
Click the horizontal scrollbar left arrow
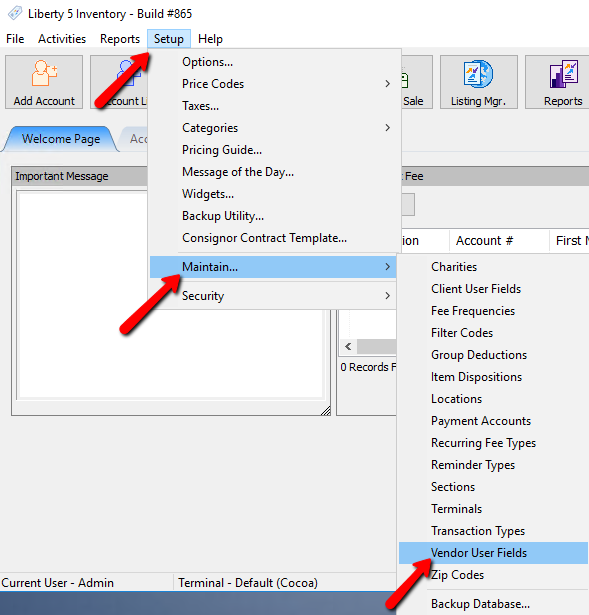tap(348, 347)
